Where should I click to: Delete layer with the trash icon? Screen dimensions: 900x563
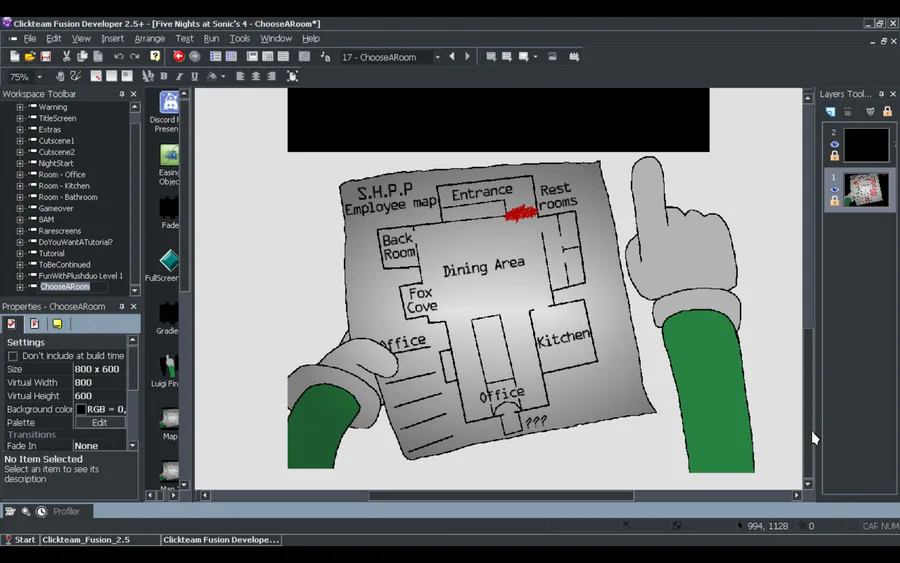848,111
